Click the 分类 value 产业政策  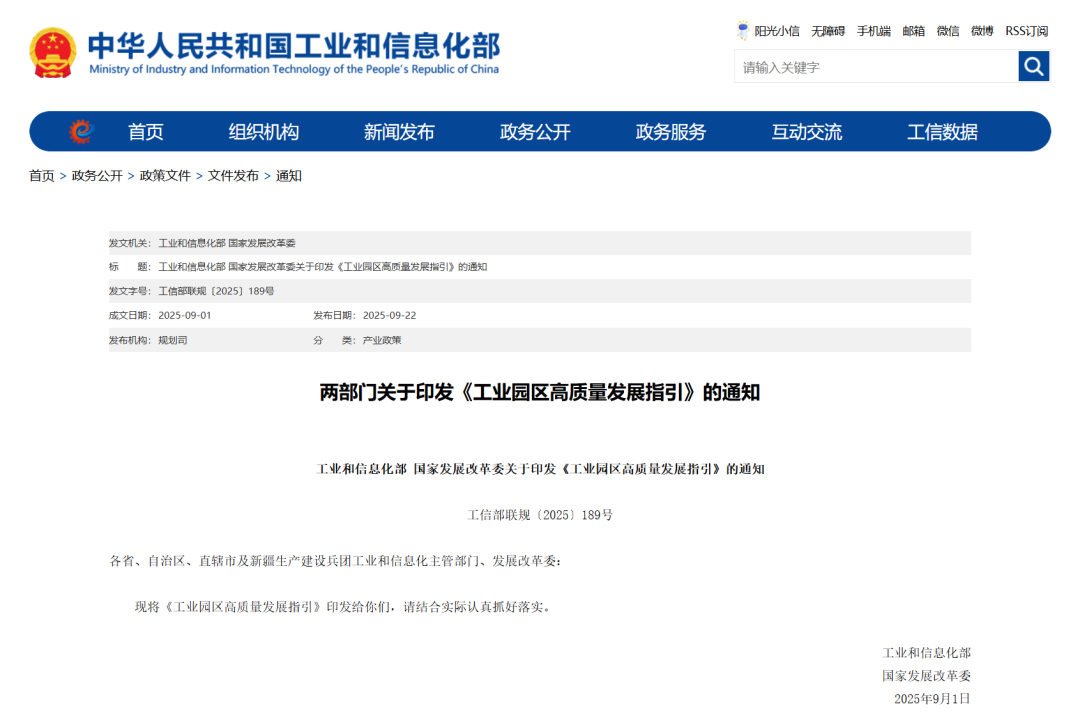pos(382,340)
